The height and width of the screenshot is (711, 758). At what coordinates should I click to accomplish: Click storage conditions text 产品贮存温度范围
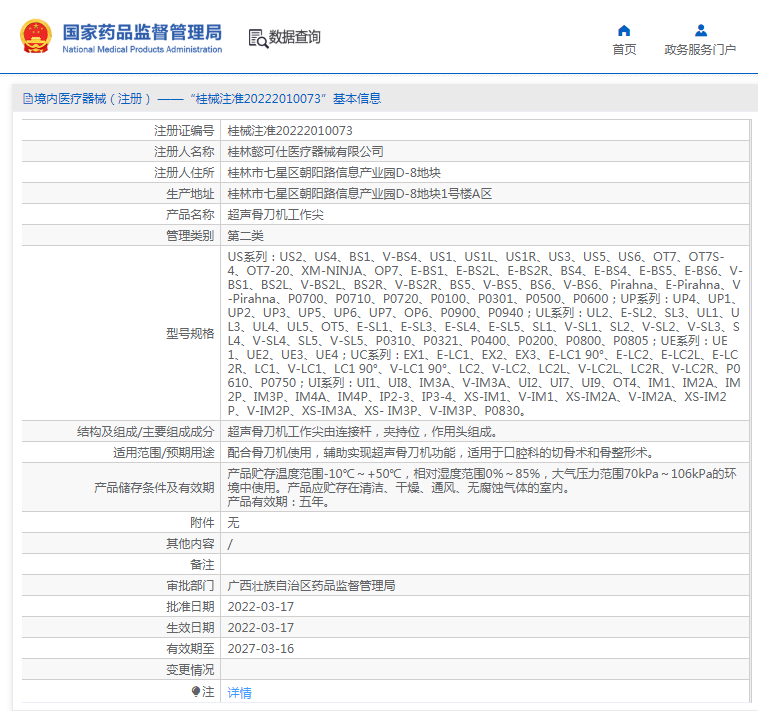pyautogui.click(x=482, y=487)
